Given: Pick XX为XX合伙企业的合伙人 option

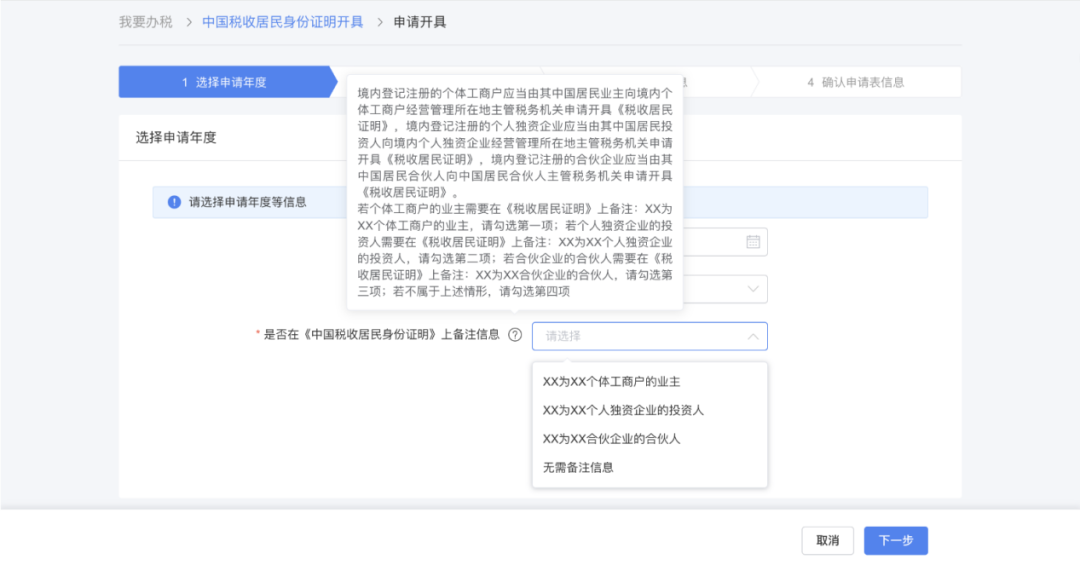Looking at the screenshot, I should (611, 438).
